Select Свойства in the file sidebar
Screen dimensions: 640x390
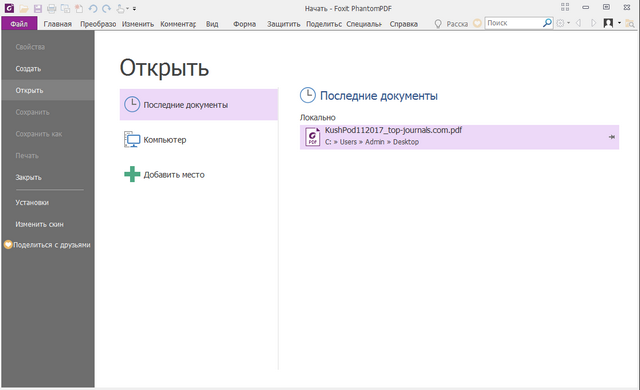pos(30,47)
